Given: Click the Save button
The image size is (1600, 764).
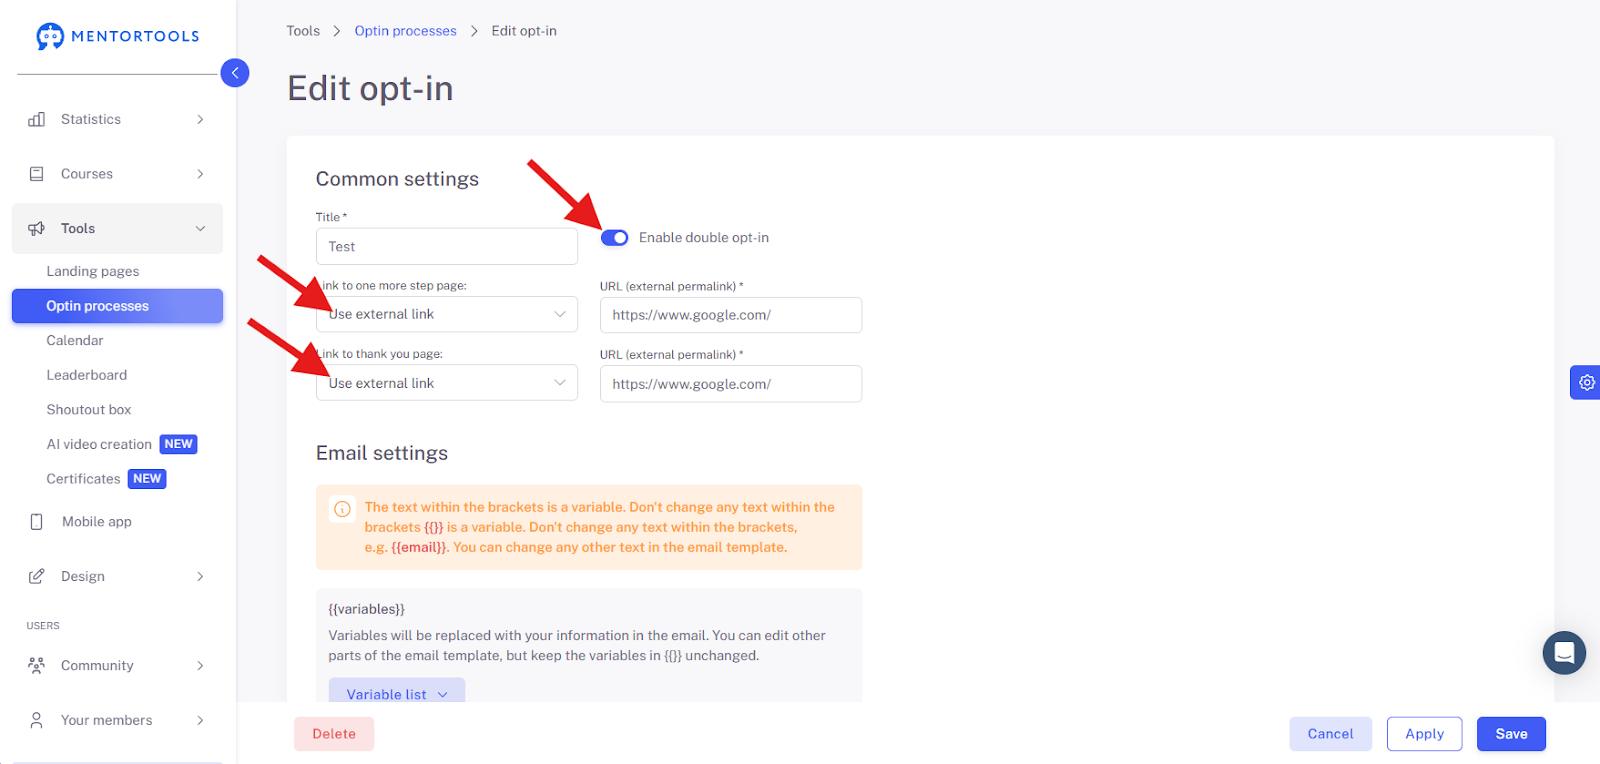Looking at the screenshot, I should tap(1511, 734).
